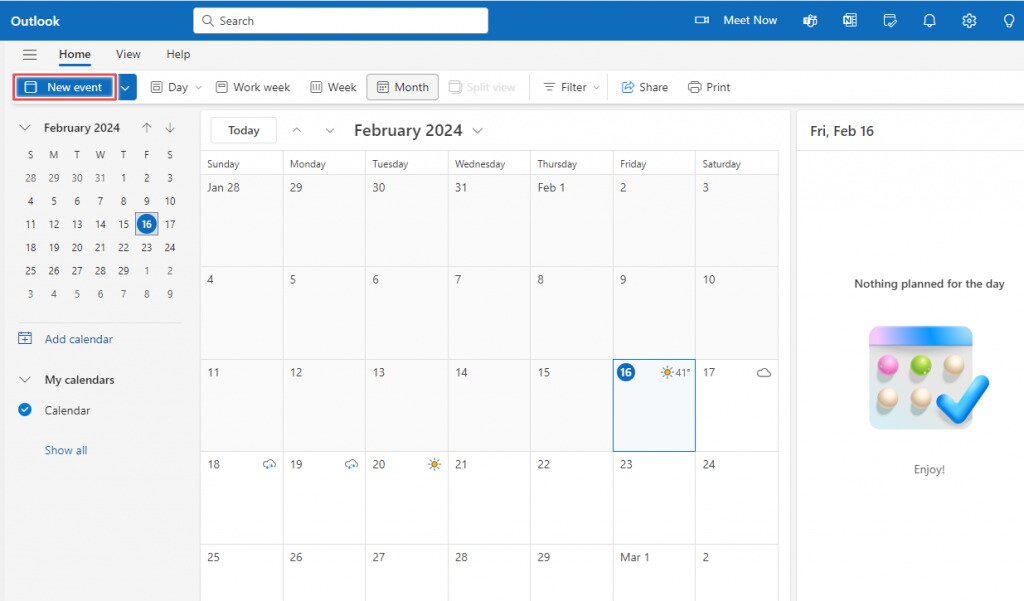Click in the Search field
Viewport: 1024px width, 601px height.
click(x=340, y=20)
